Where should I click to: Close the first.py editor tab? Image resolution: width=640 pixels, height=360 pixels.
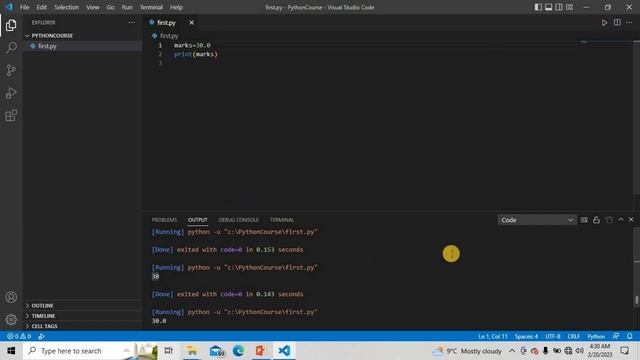[x=191, y=23]
